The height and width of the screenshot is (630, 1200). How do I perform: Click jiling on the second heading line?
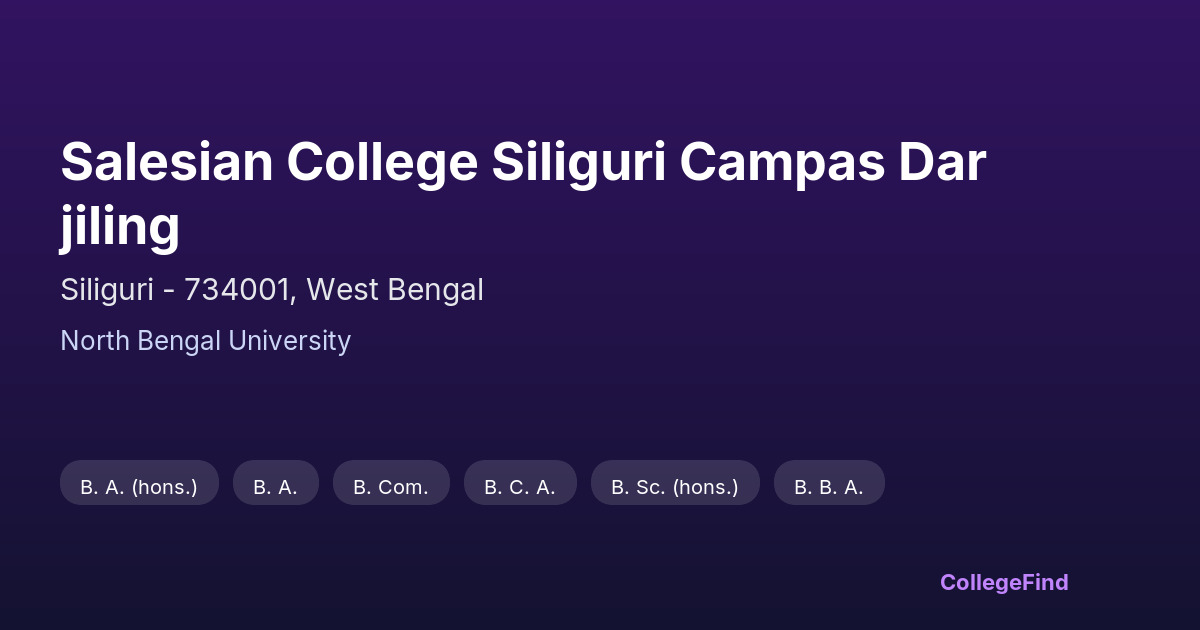click(120, 226)
